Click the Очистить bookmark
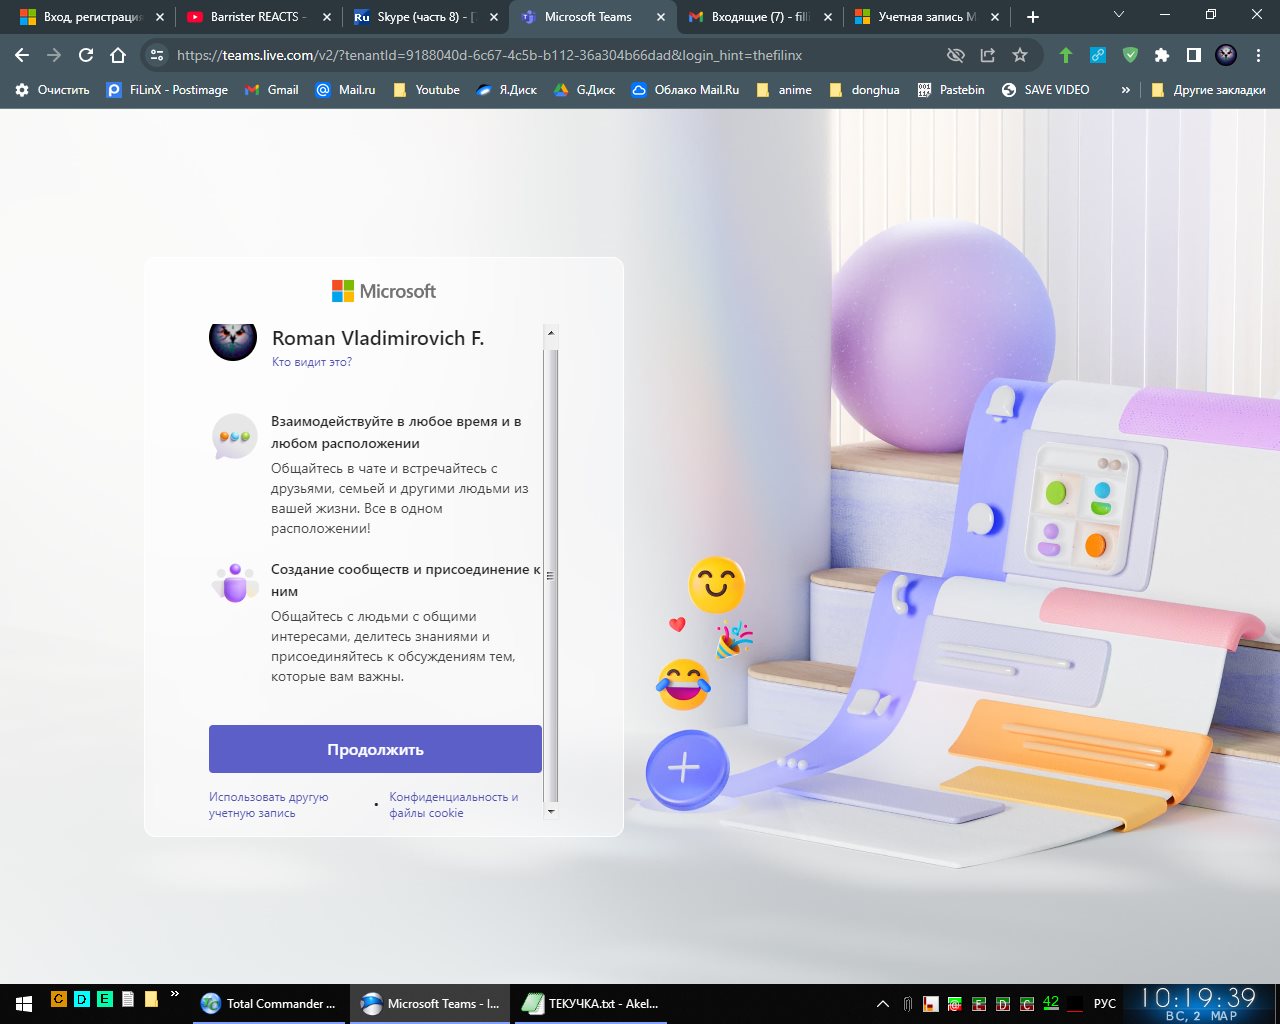Screen dimensions: 1280x1024 [52, 90]
